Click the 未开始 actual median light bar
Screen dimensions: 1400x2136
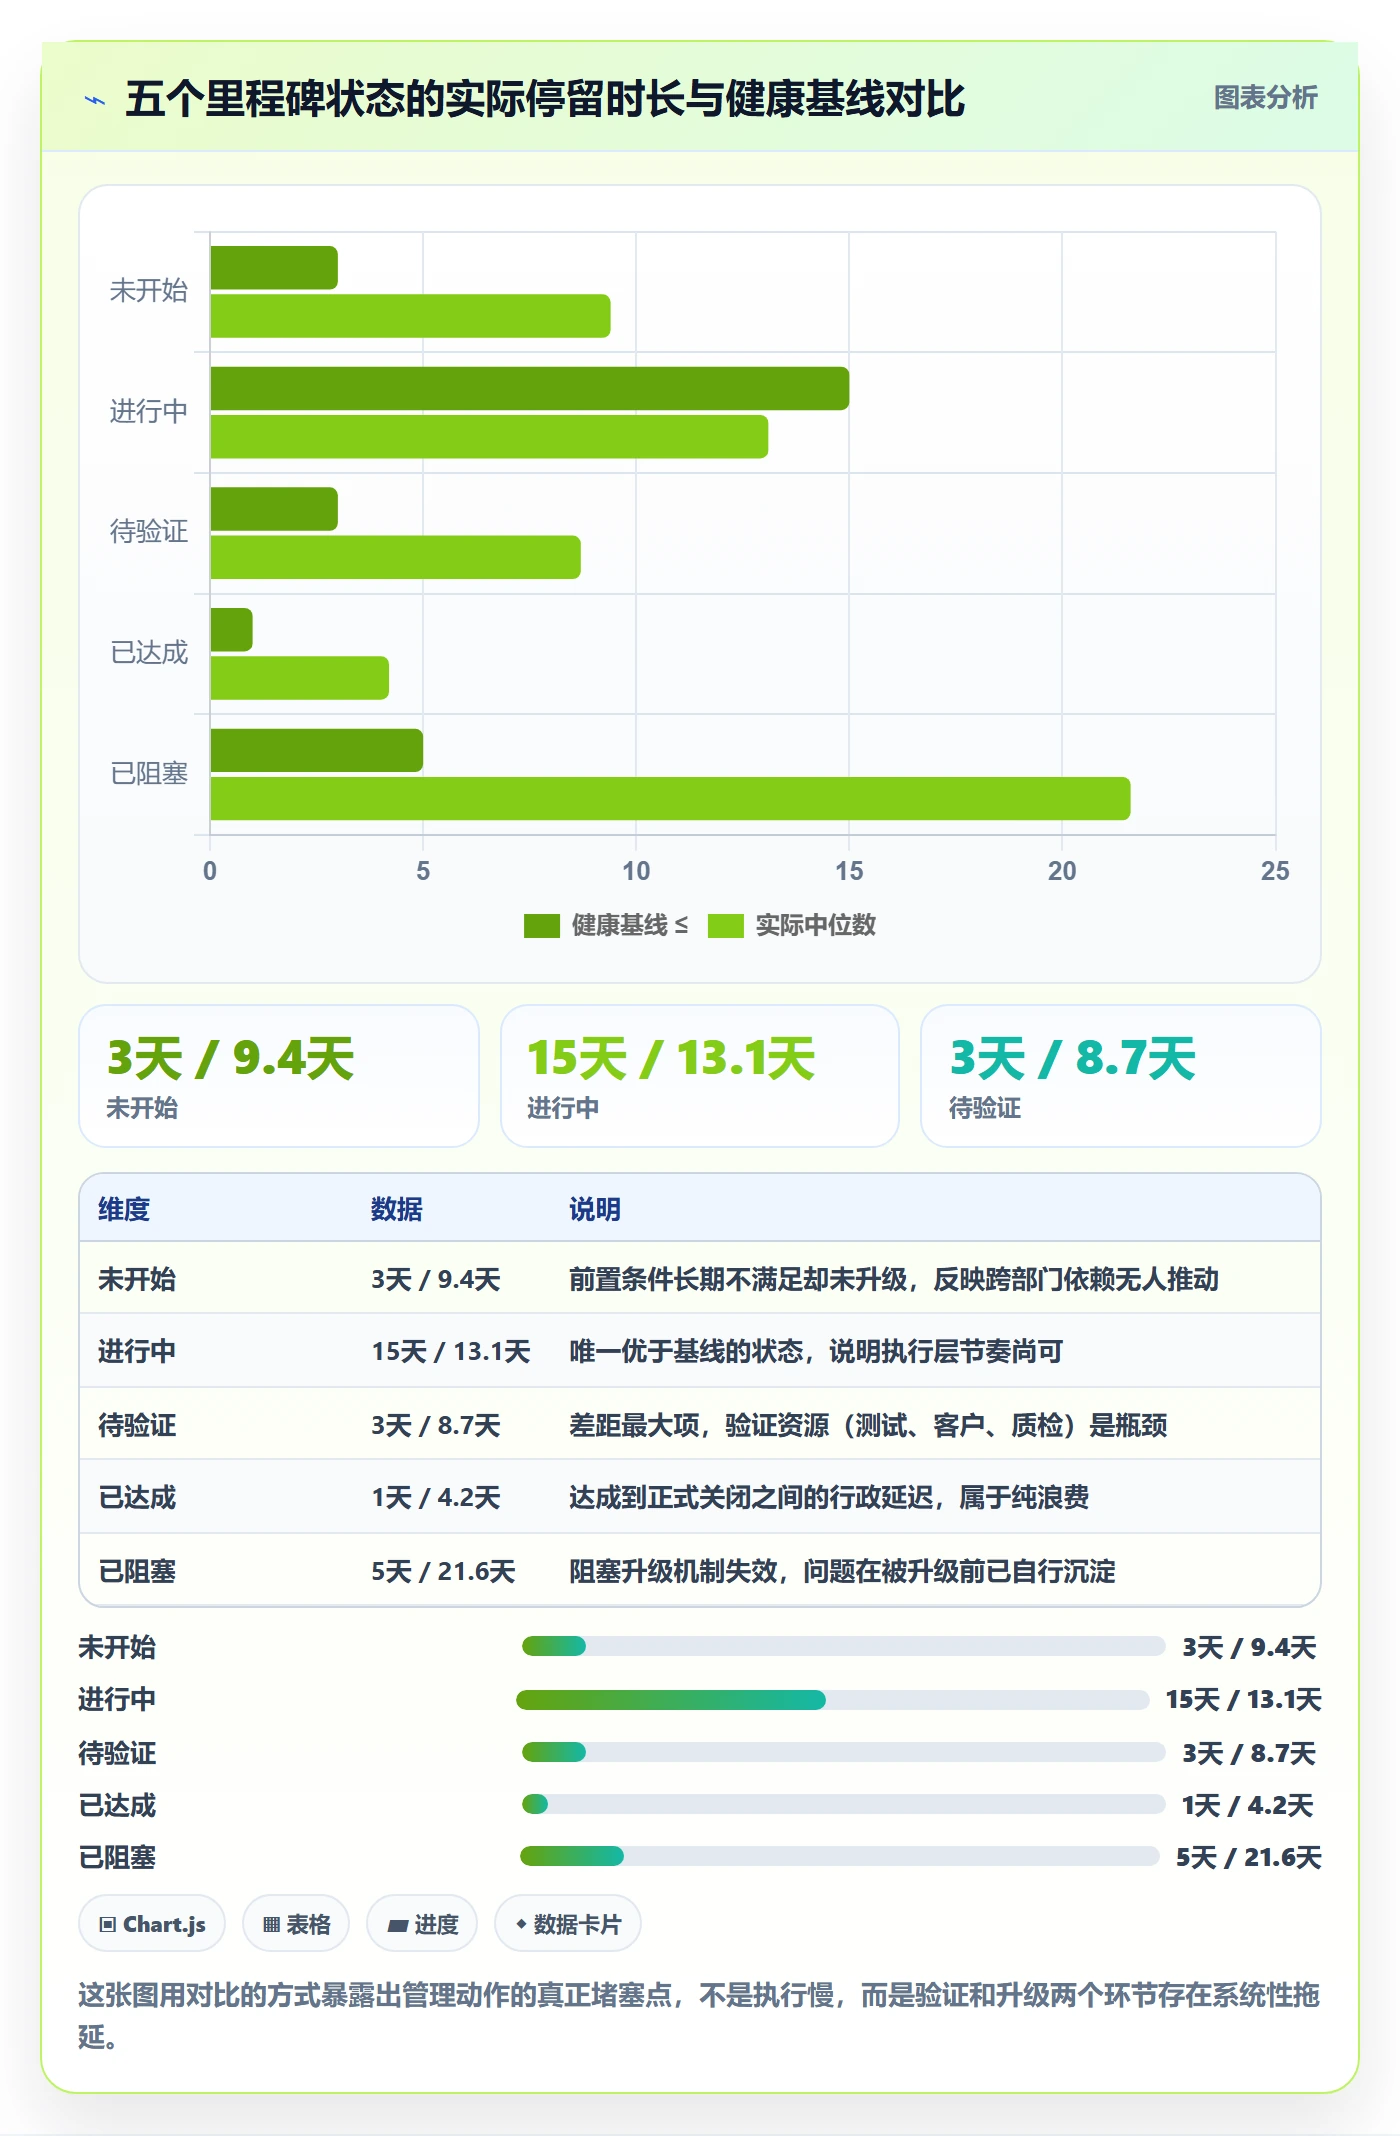coord(410,316)
